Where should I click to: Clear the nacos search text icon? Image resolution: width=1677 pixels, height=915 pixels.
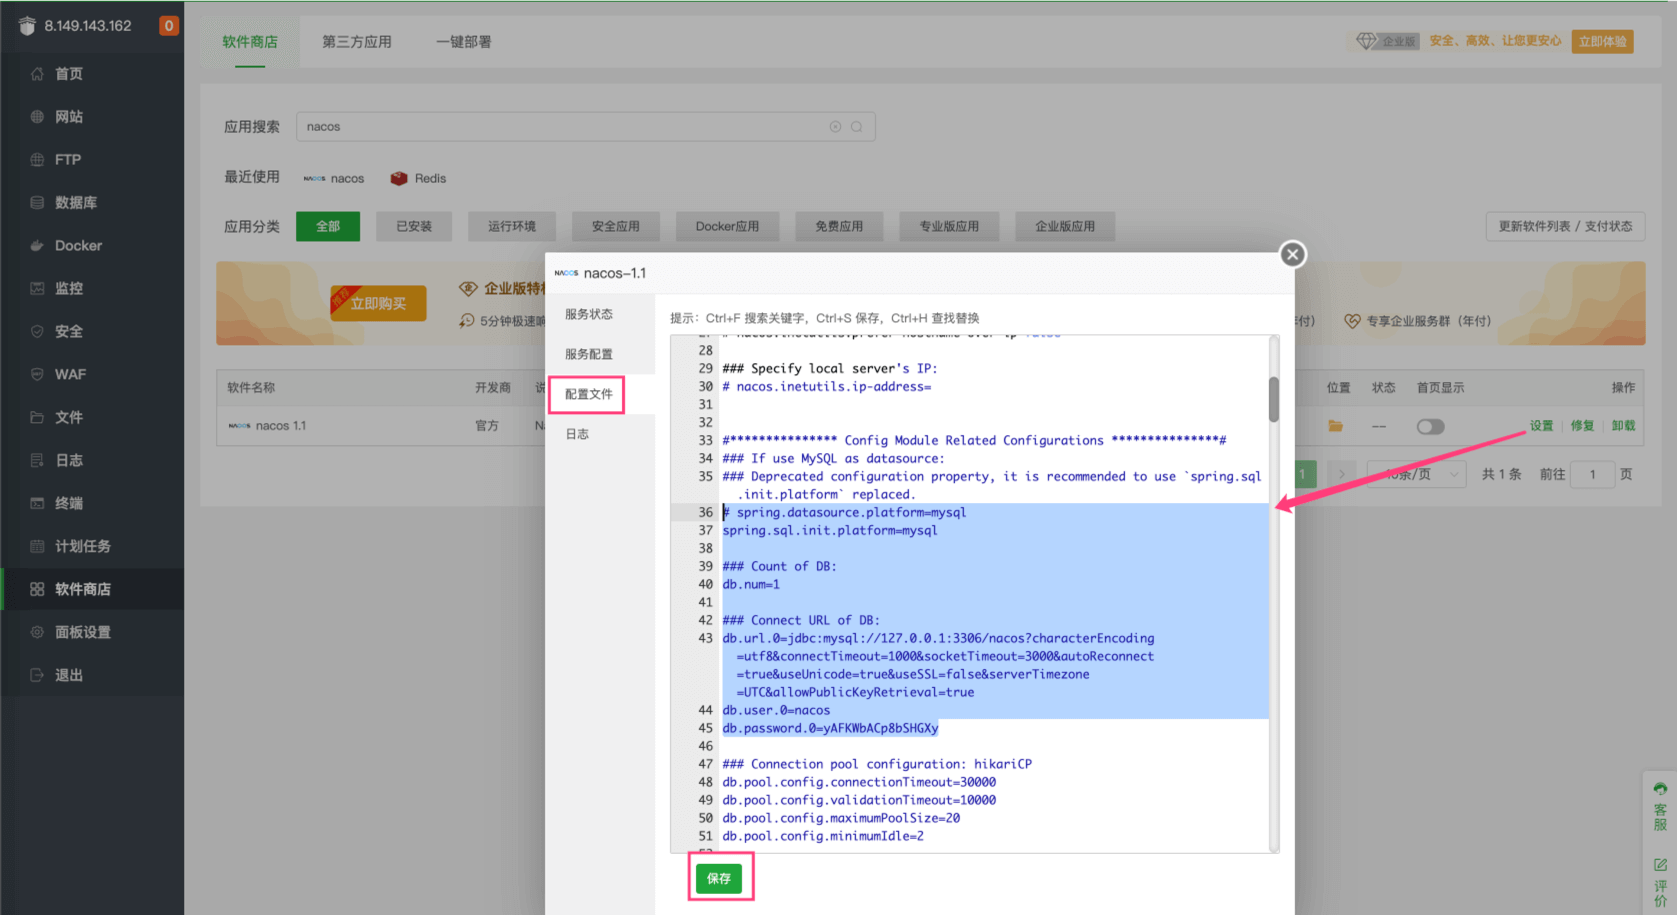coord(835,127)
